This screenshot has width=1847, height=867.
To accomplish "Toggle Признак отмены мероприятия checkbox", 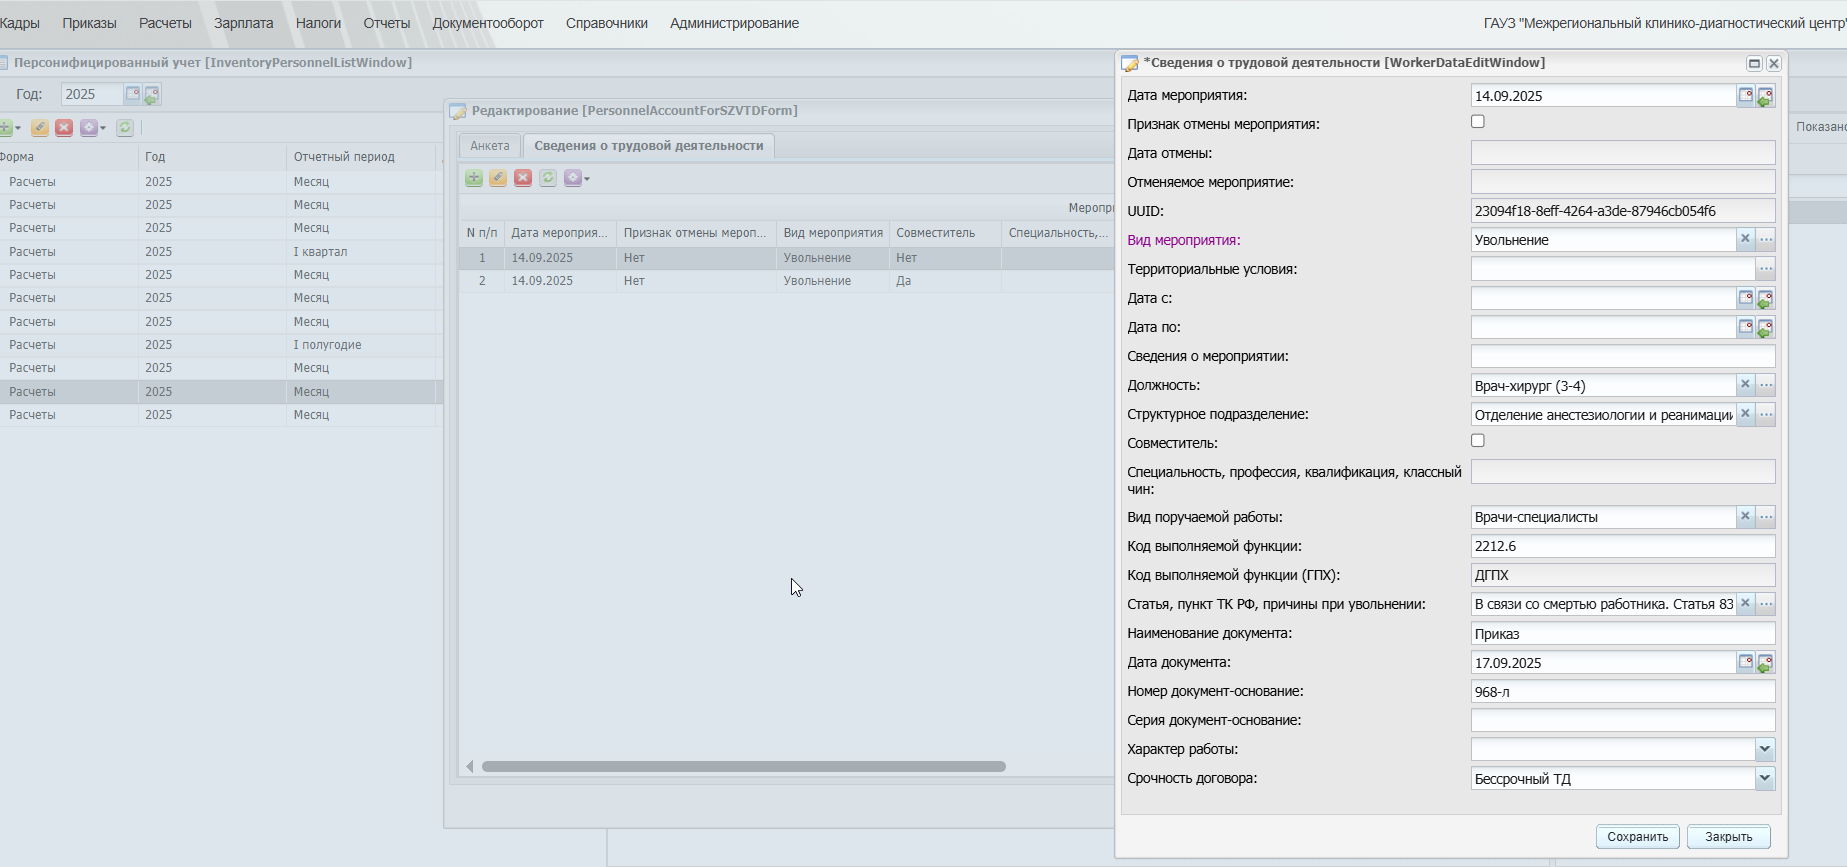I will [x=1478, y=122].
